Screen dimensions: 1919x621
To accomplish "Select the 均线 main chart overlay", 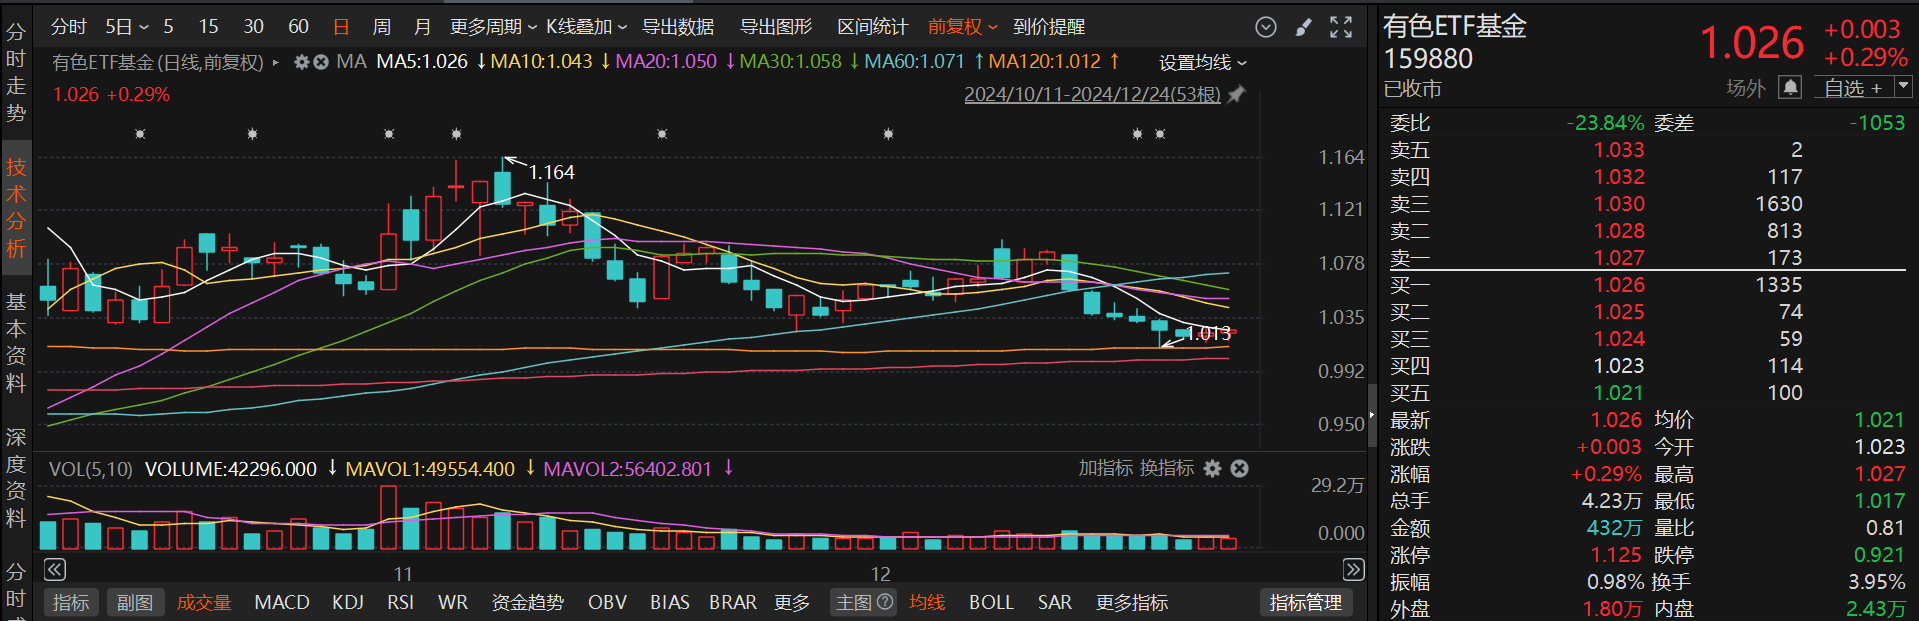I will (x=927, y=602).
